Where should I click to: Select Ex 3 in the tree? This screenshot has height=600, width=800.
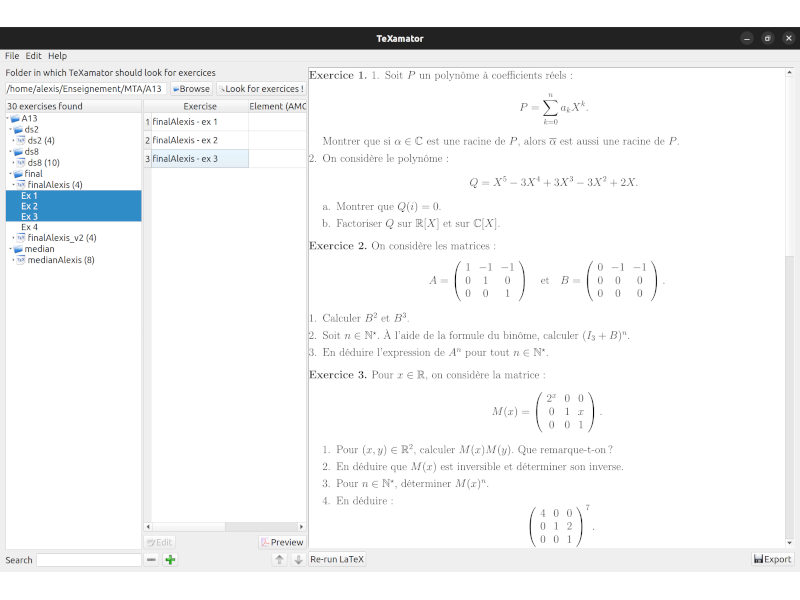click(x=73, y=216)
